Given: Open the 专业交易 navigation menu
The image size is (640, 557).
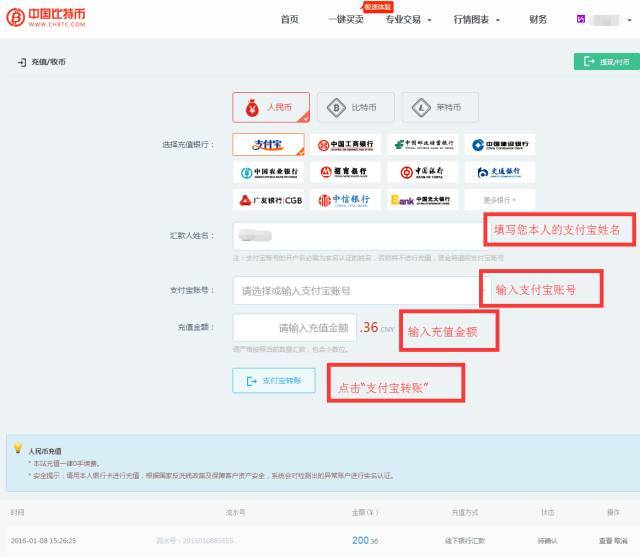Looking at the screenshot, I should [x=408, y=19].
